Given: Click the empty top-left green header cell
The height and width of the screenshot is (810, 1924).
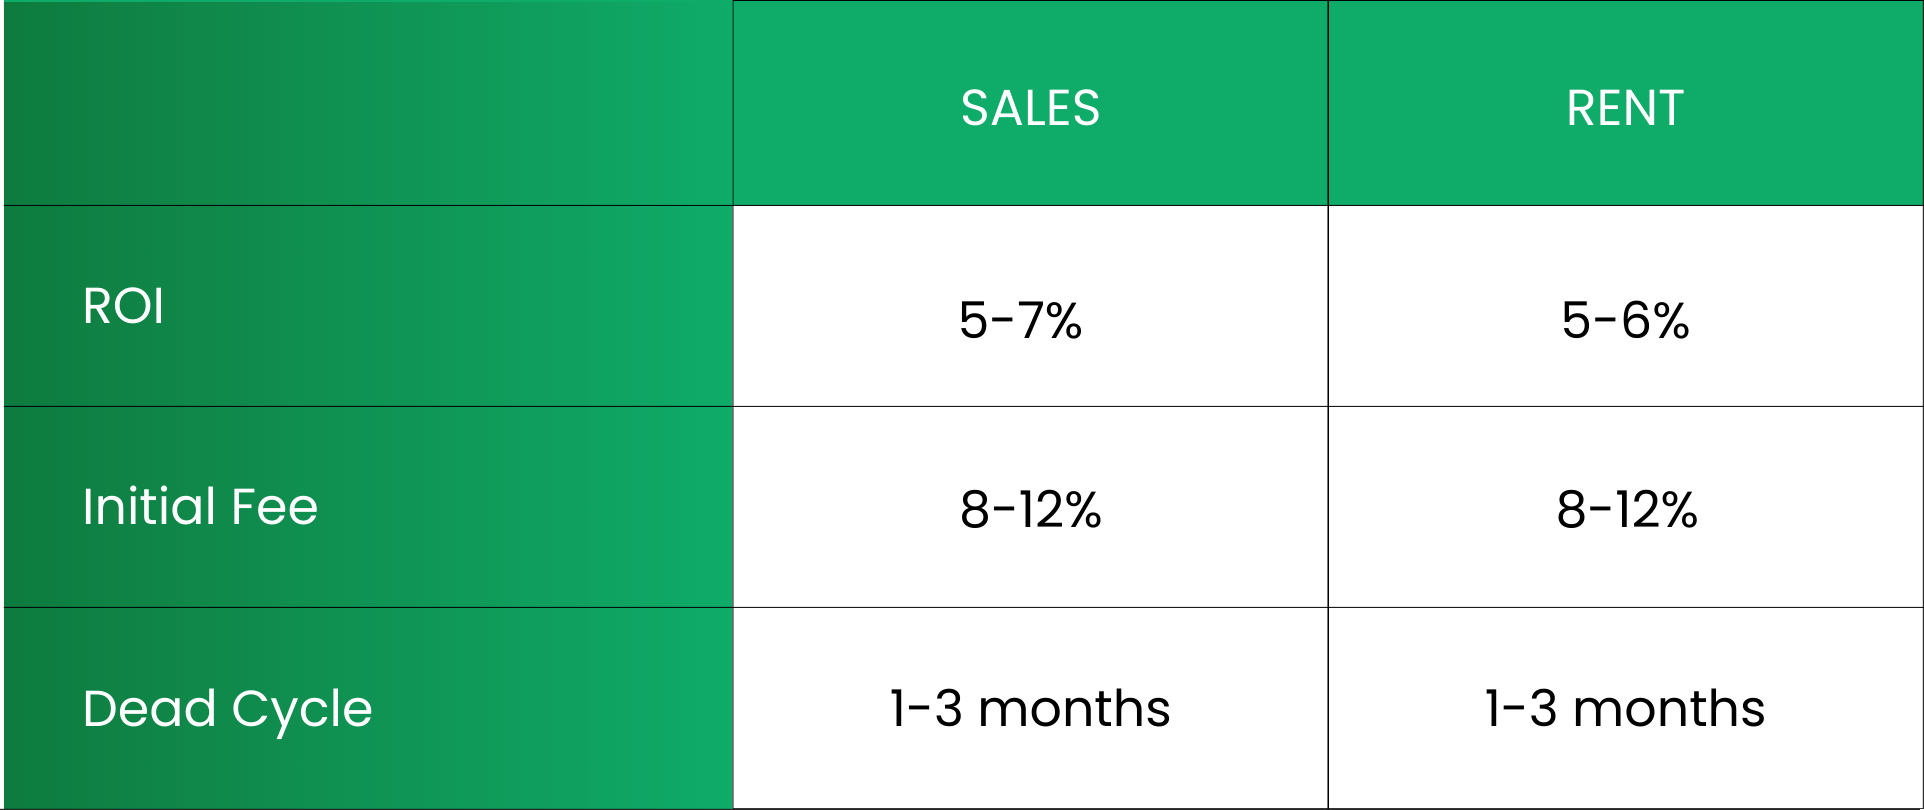Looking at the screenshot, I should tap(368, 103).
